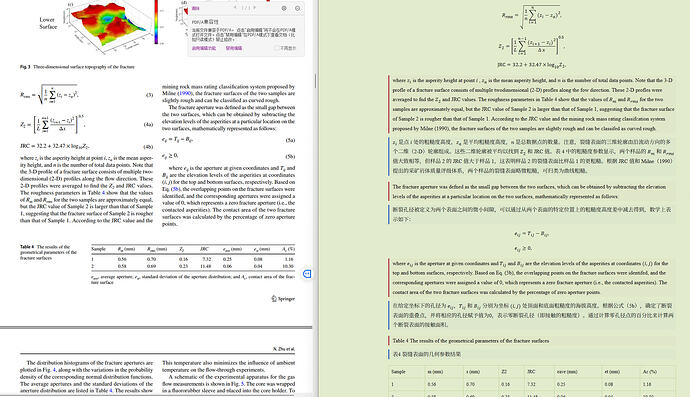Click the 'JRC = 32.2 + 32.47' equation in translation panel
Viewport: 690px width, 397px height.
pos(531,65)
